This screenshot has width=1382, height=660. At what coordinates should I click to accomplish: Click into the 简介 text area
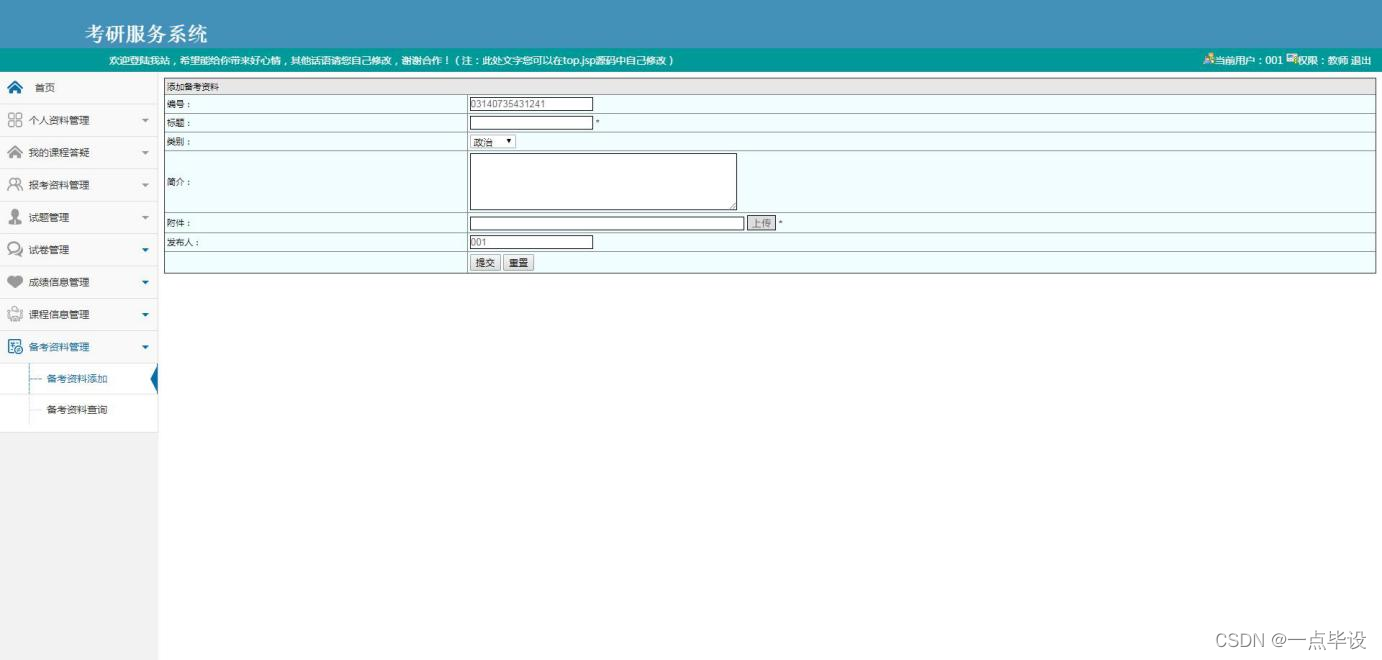(603, 181)
